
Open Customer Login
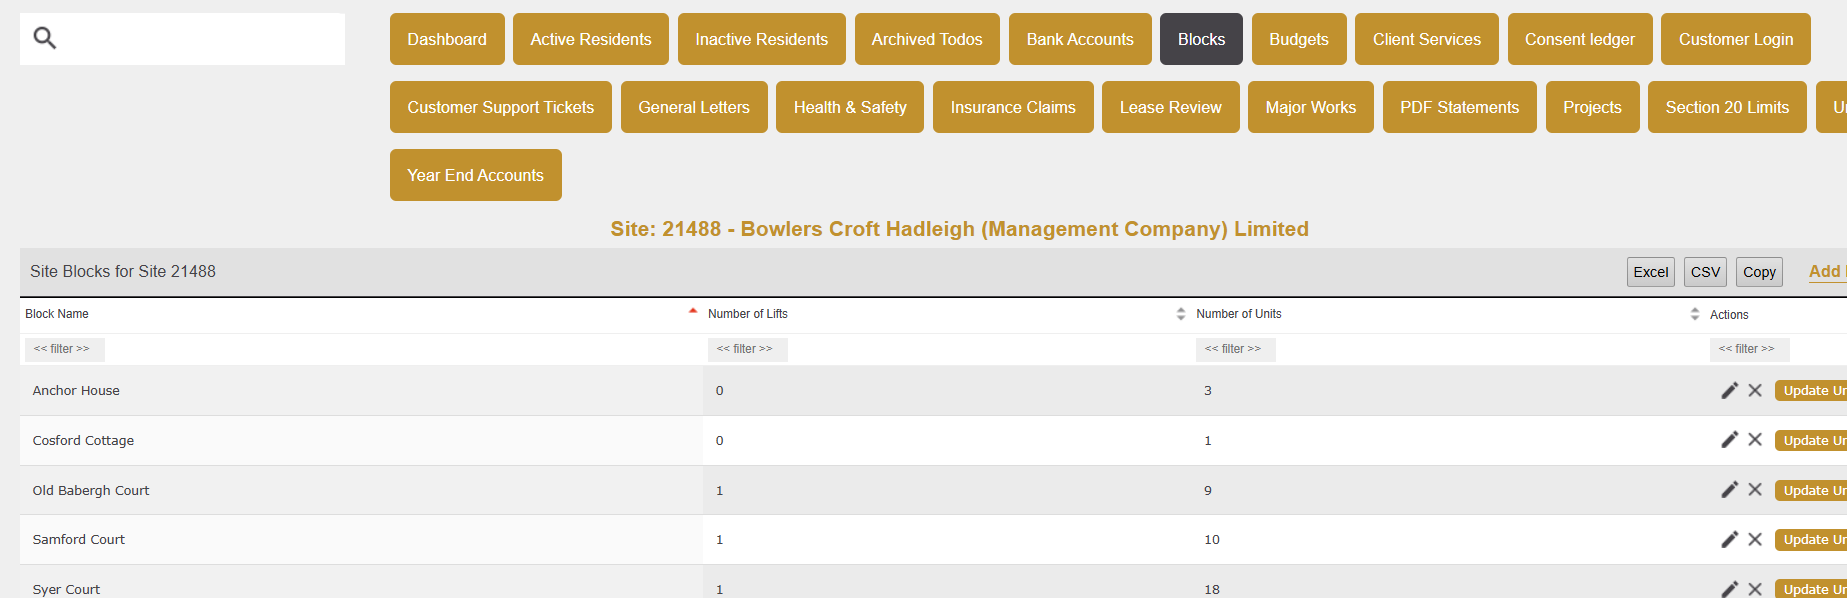coord(1736,39)
